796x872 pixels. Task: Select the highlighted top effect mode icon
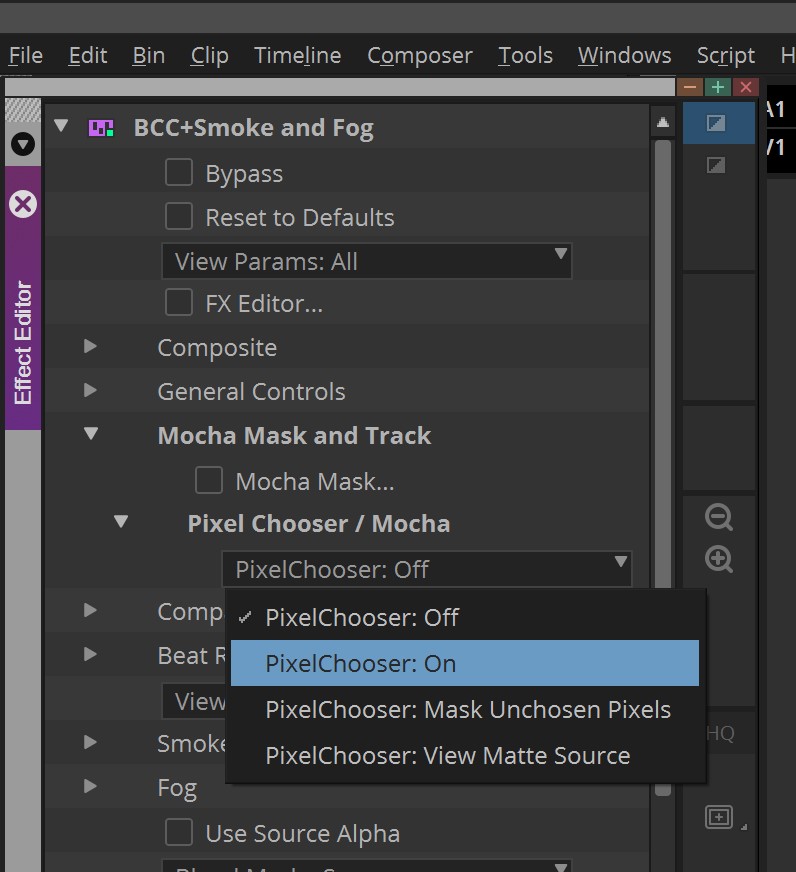click(718, 123)
